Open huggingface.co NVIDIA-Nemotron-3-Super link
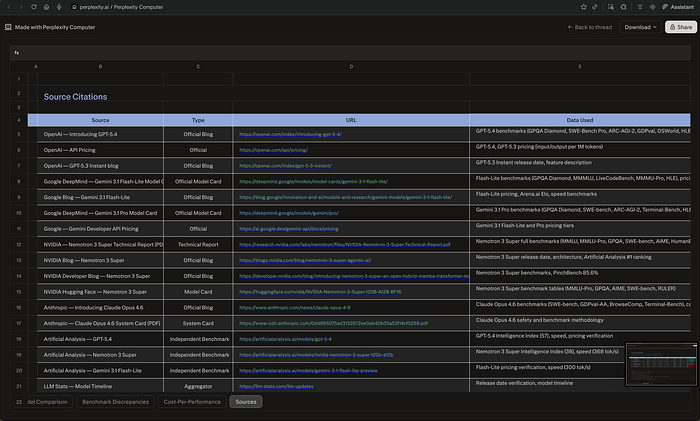The height and width of the screenshot is (421, 700). (x=320, y=292)
